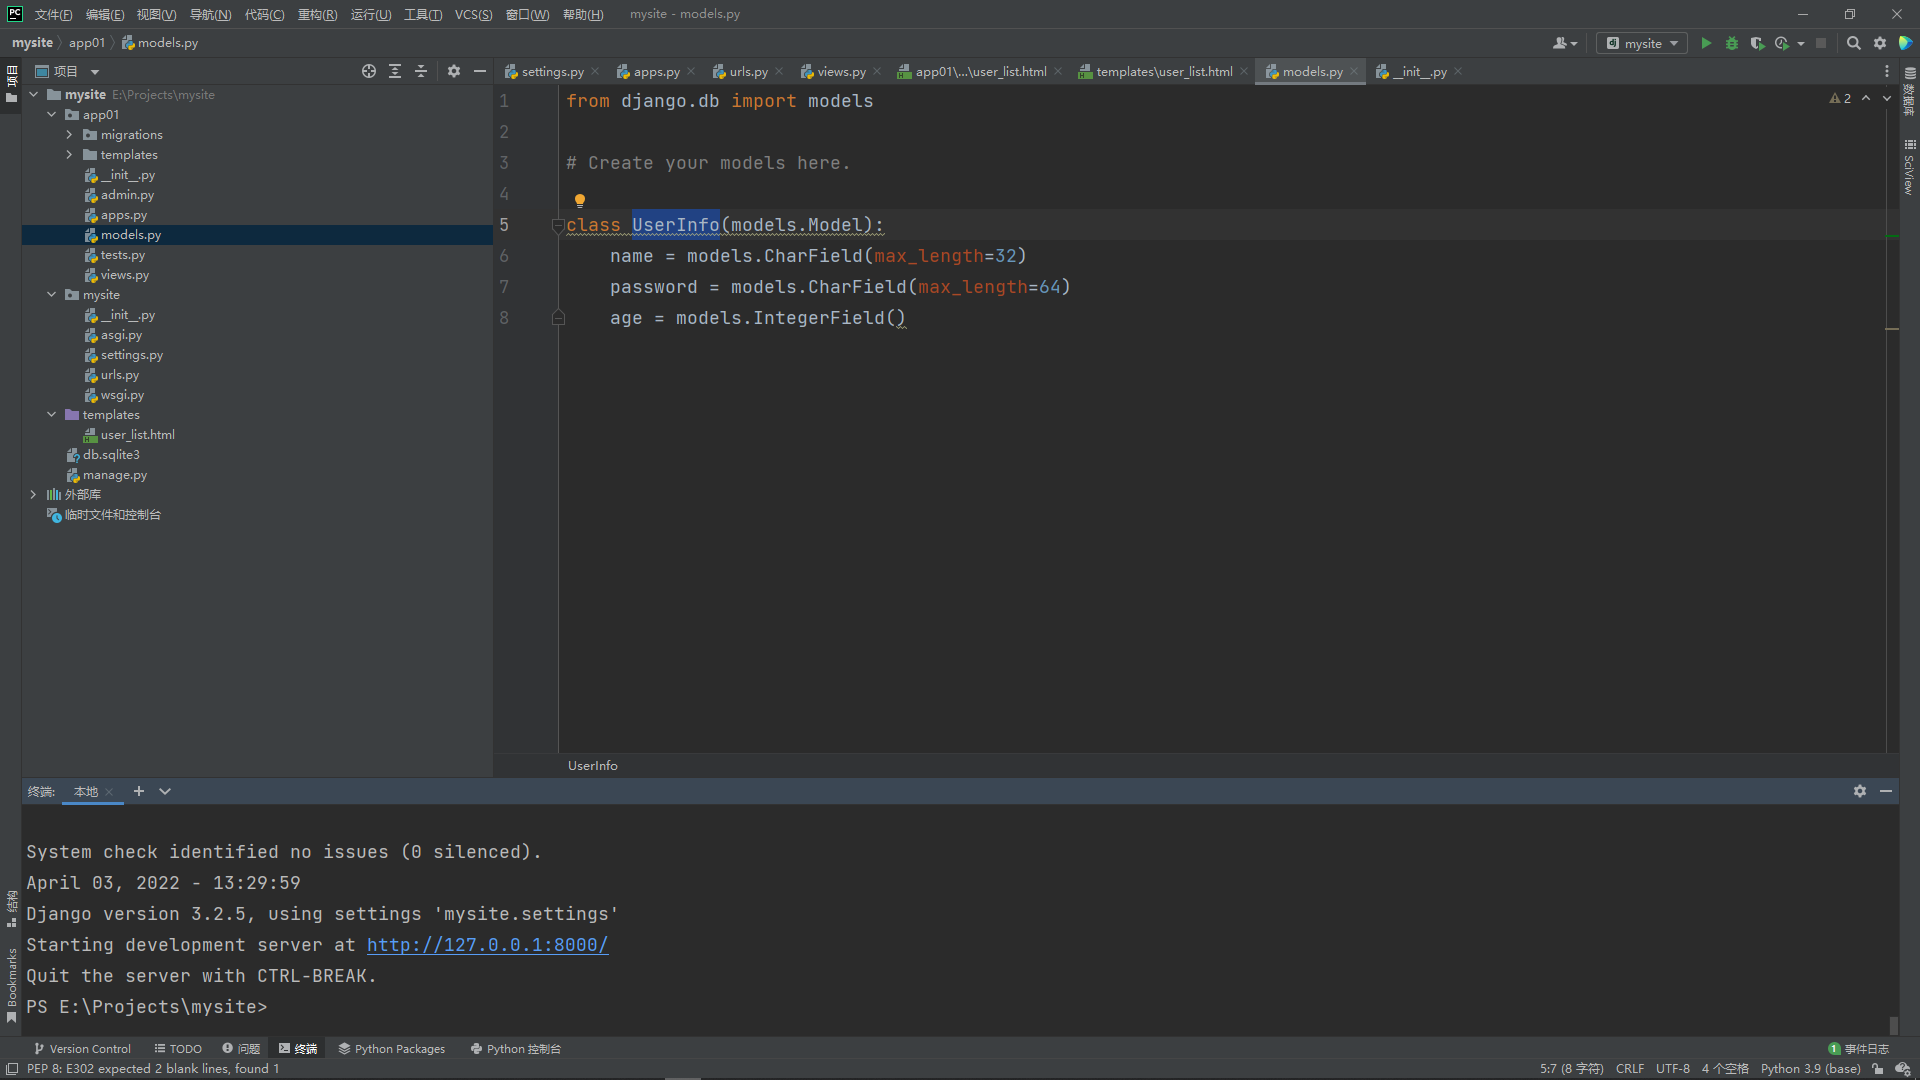Screen dimensions: 1920x1080
Task: Open project view mode dropdown arrow
Action: [x=95, y=72]
